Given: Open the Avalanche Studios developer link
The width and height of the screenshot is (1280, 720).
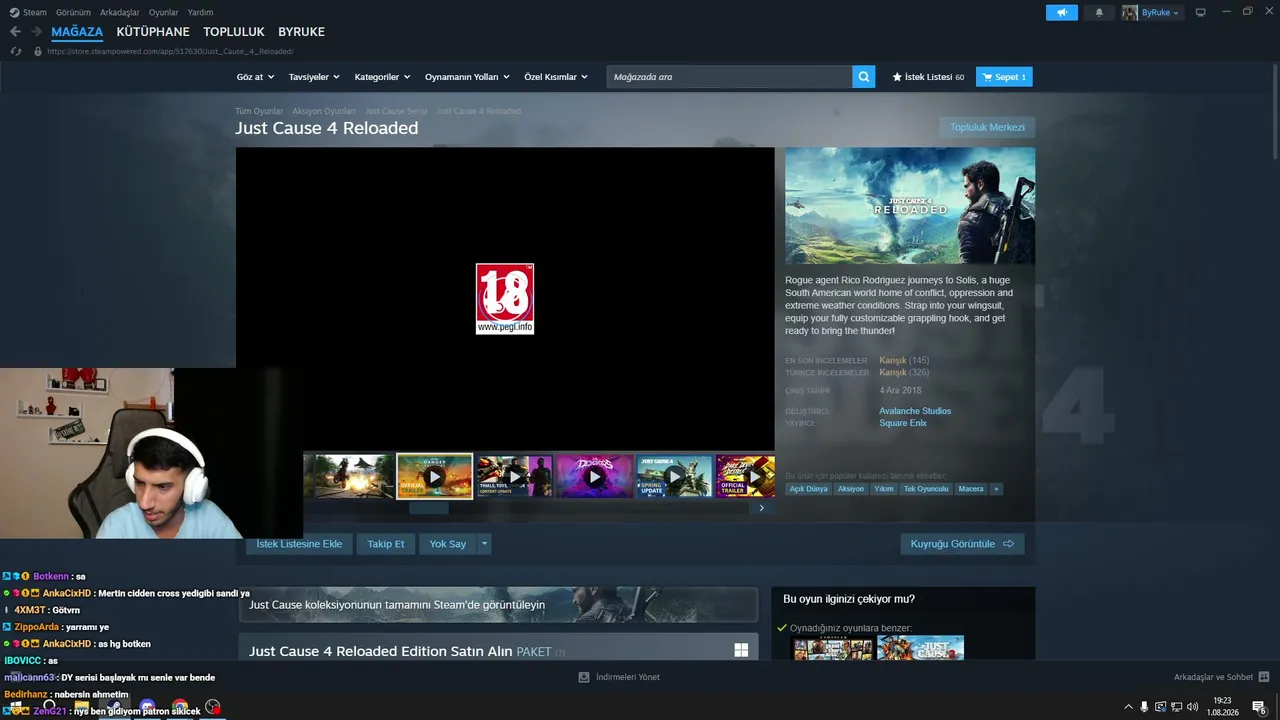Looking at the screenshot, I should (x=915, y=411).
